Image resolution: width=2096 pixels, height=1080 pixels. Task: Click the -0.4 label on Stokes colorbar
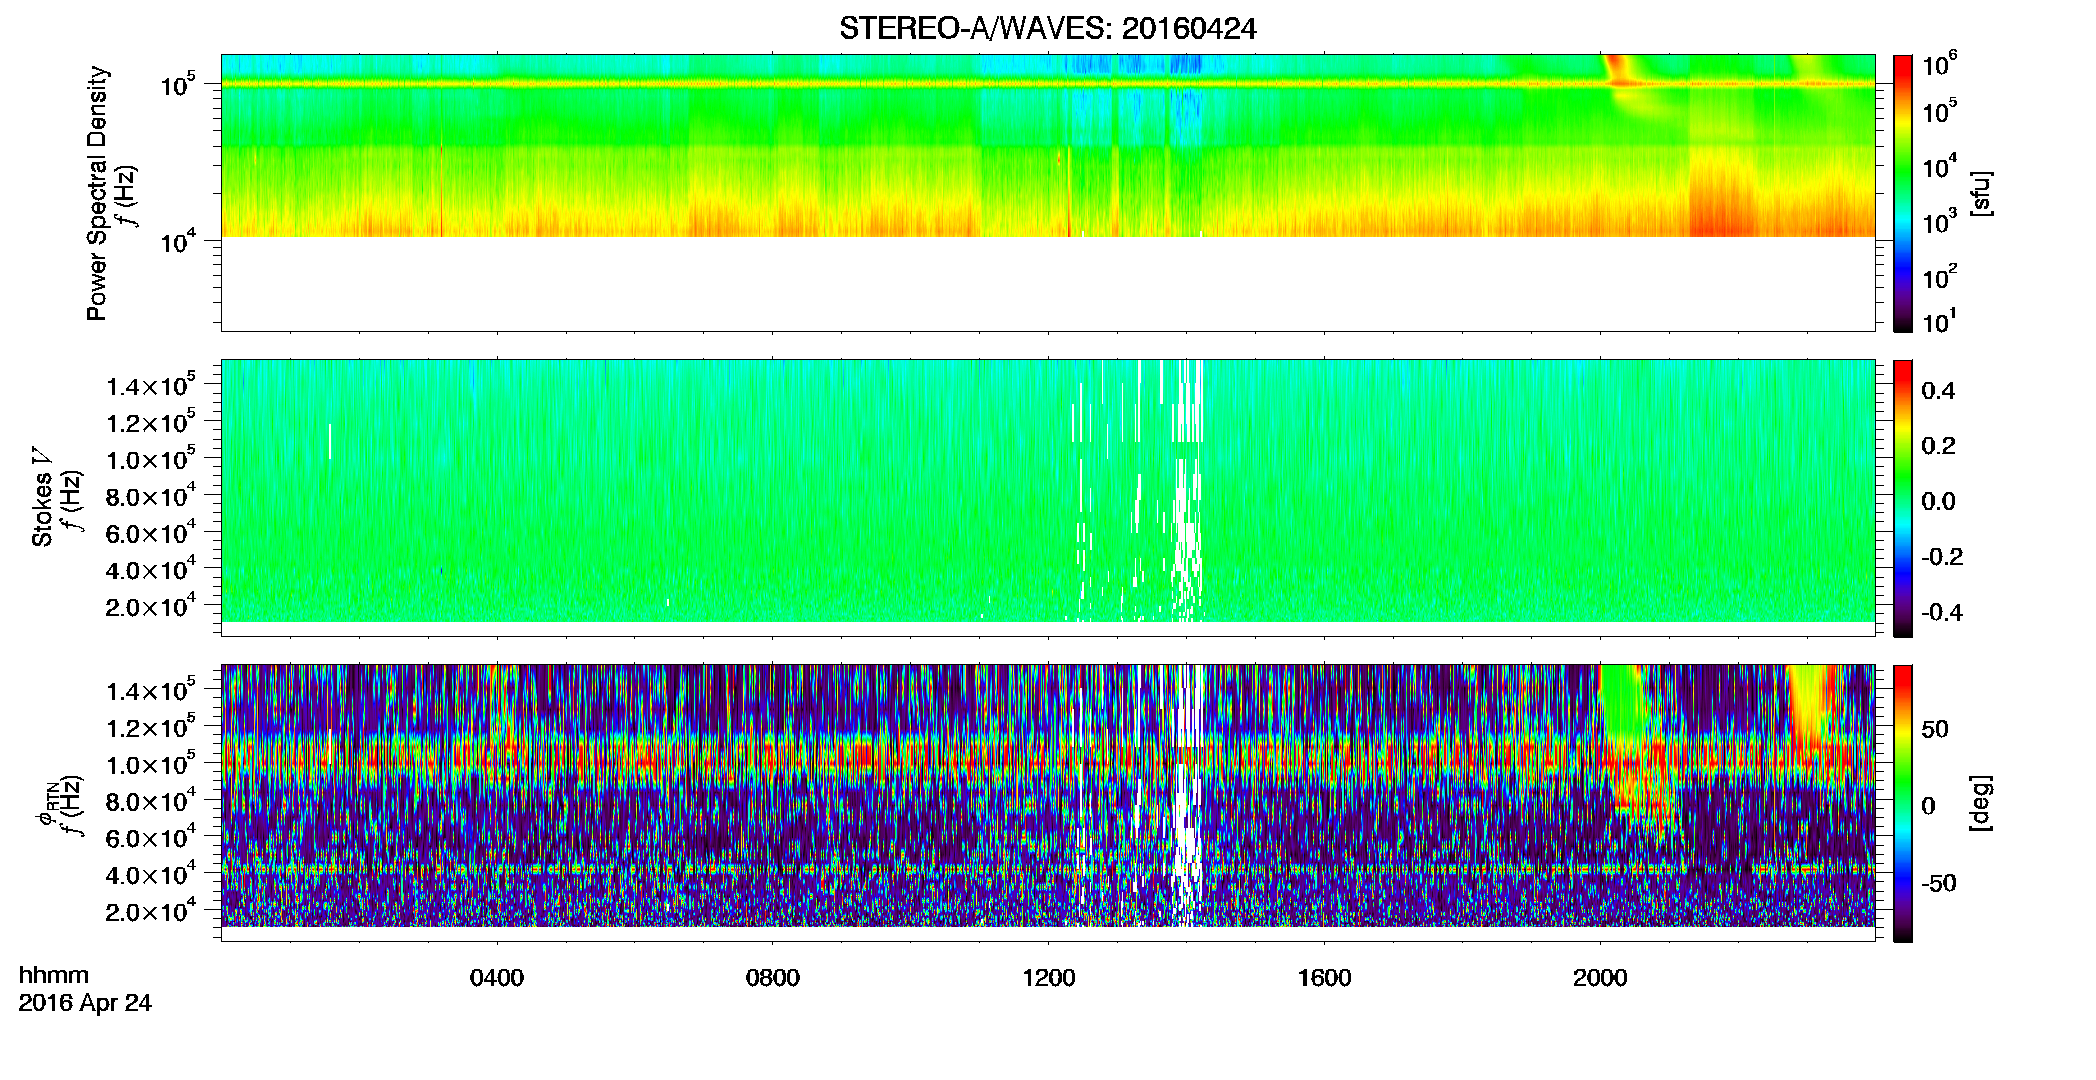coord(1942,612)
